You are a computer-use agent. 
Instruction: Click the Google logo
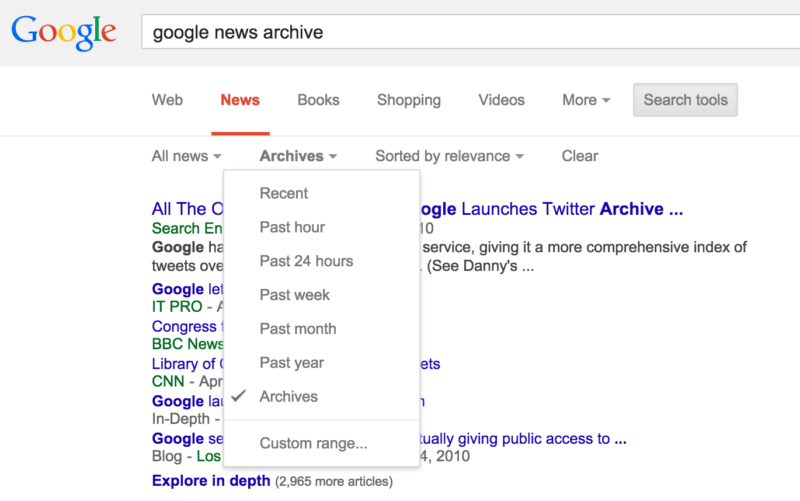pos(64,33)
